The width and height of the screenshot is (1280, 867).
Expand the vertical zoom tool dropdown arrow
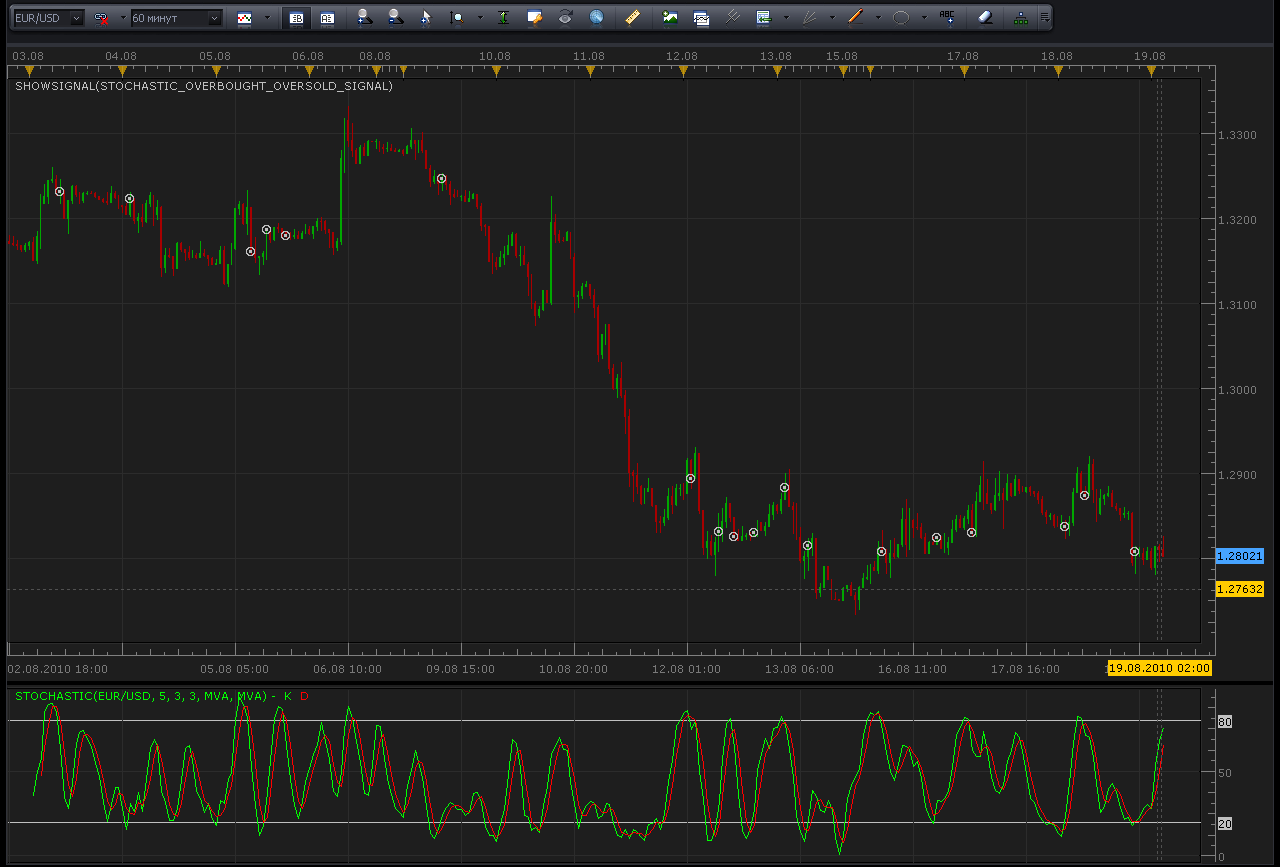[x=480, y=18]
